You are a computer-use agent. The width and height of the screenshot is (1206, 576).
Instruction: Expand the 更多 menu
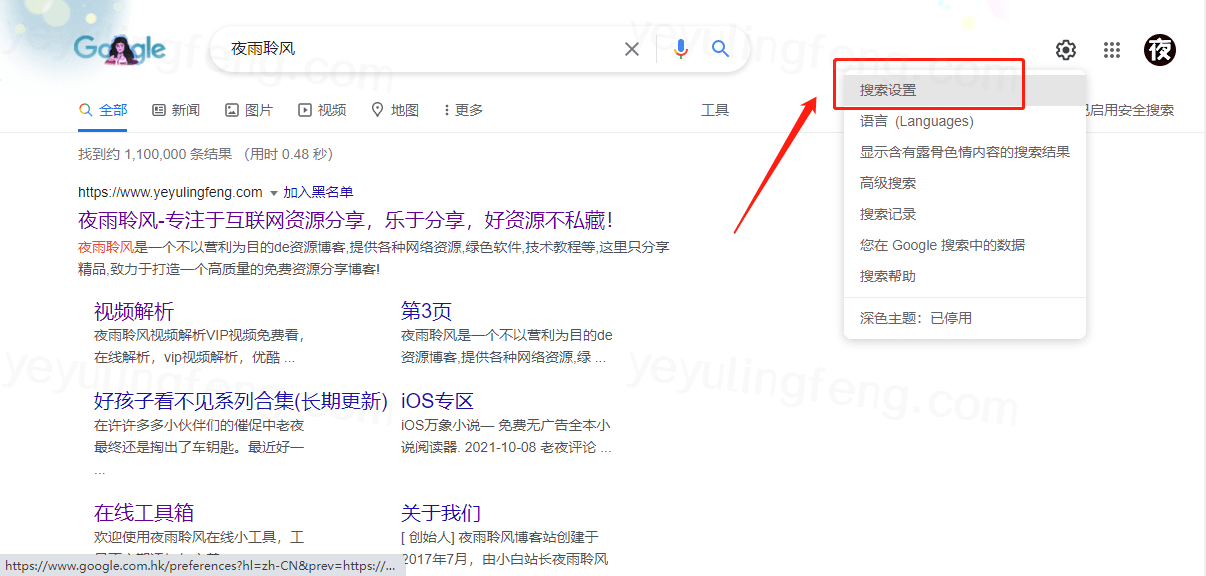pyautogui.click(x=463, y=110)
